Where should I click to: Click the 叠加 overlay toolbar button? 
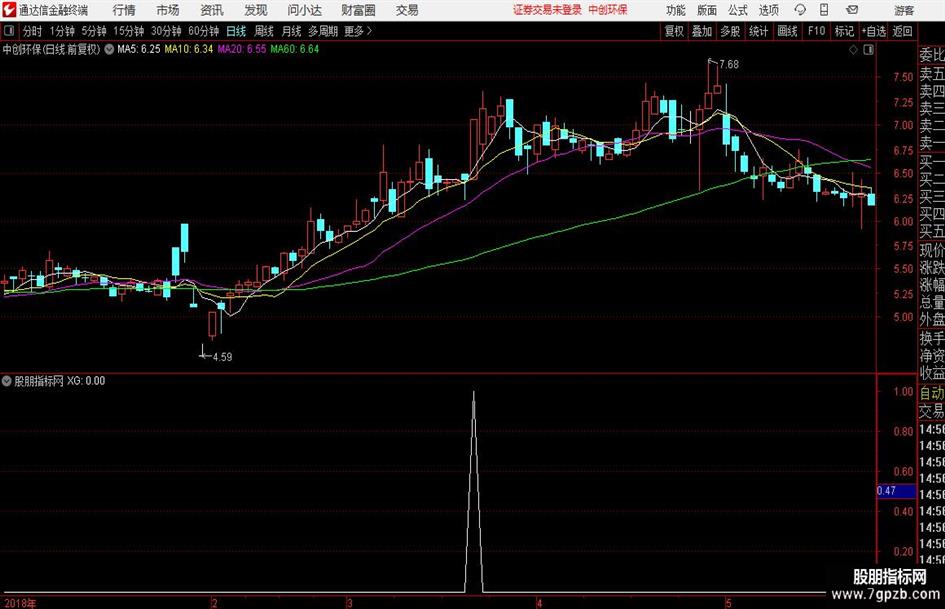pos(702,31)
